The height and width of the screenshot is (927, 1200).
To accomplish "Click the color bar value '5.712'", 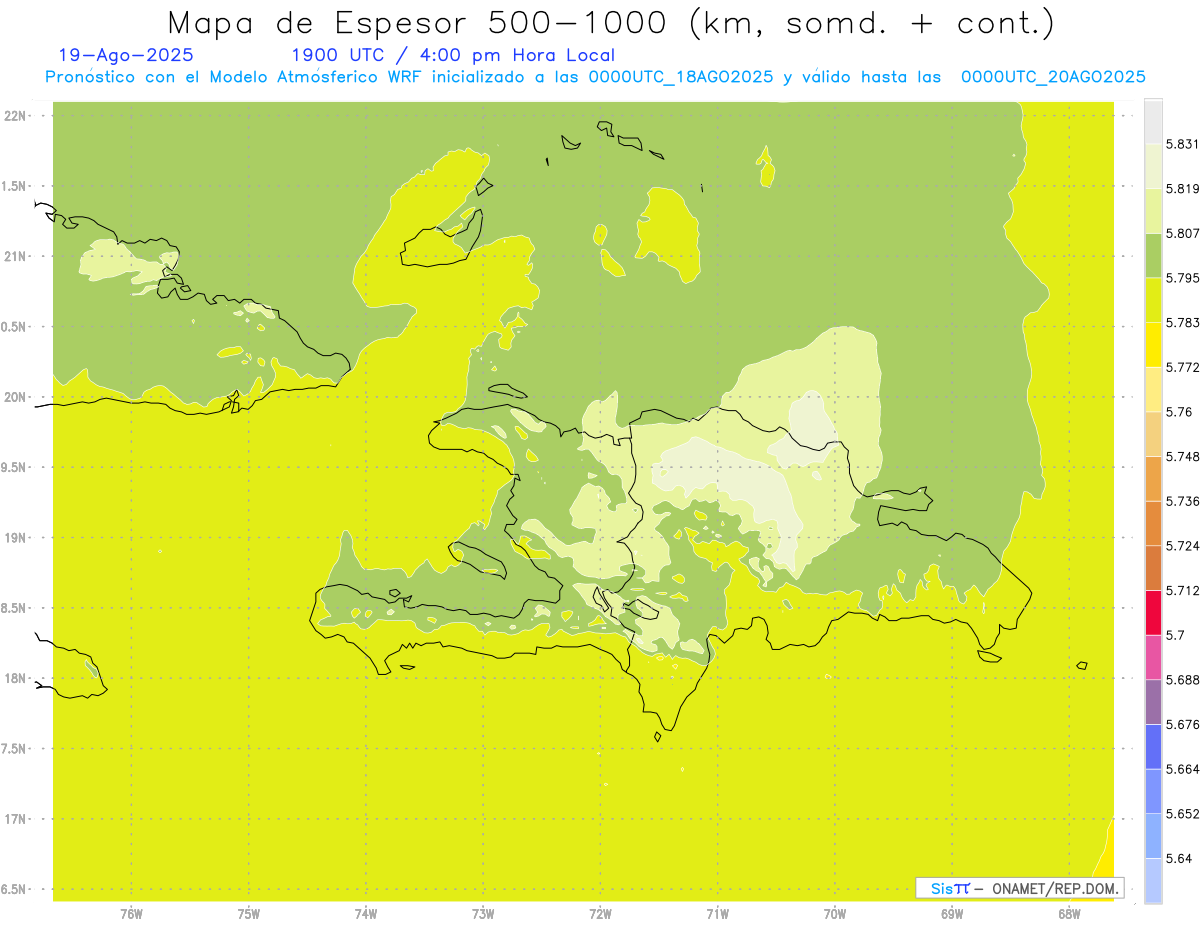I will tap(1183, 590).
